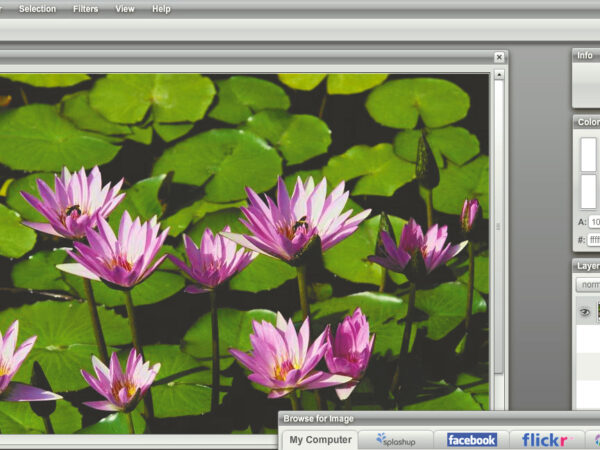Open the Selection menu

(x=37, y=9)
